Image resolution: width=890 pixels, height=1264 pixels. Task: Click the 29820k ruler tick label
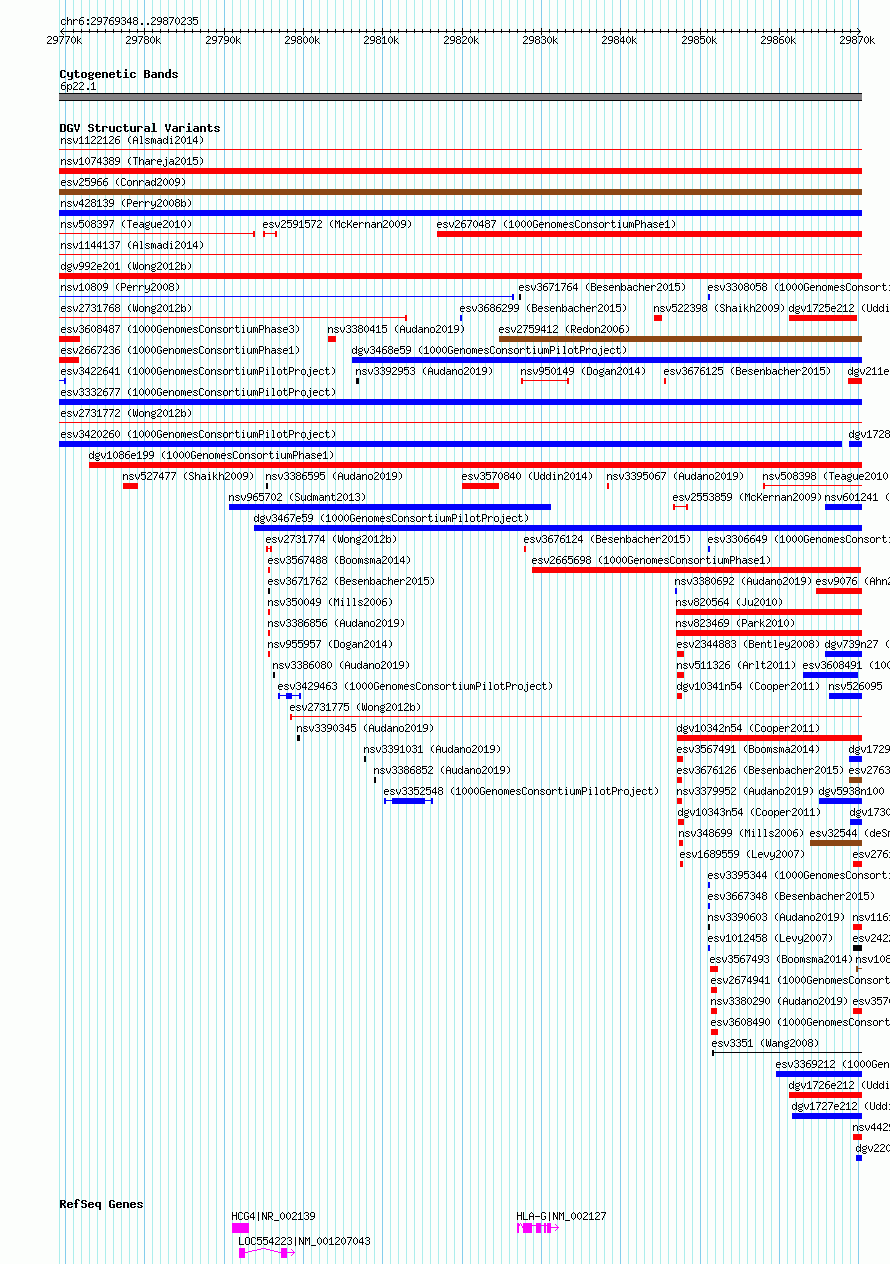460,40
